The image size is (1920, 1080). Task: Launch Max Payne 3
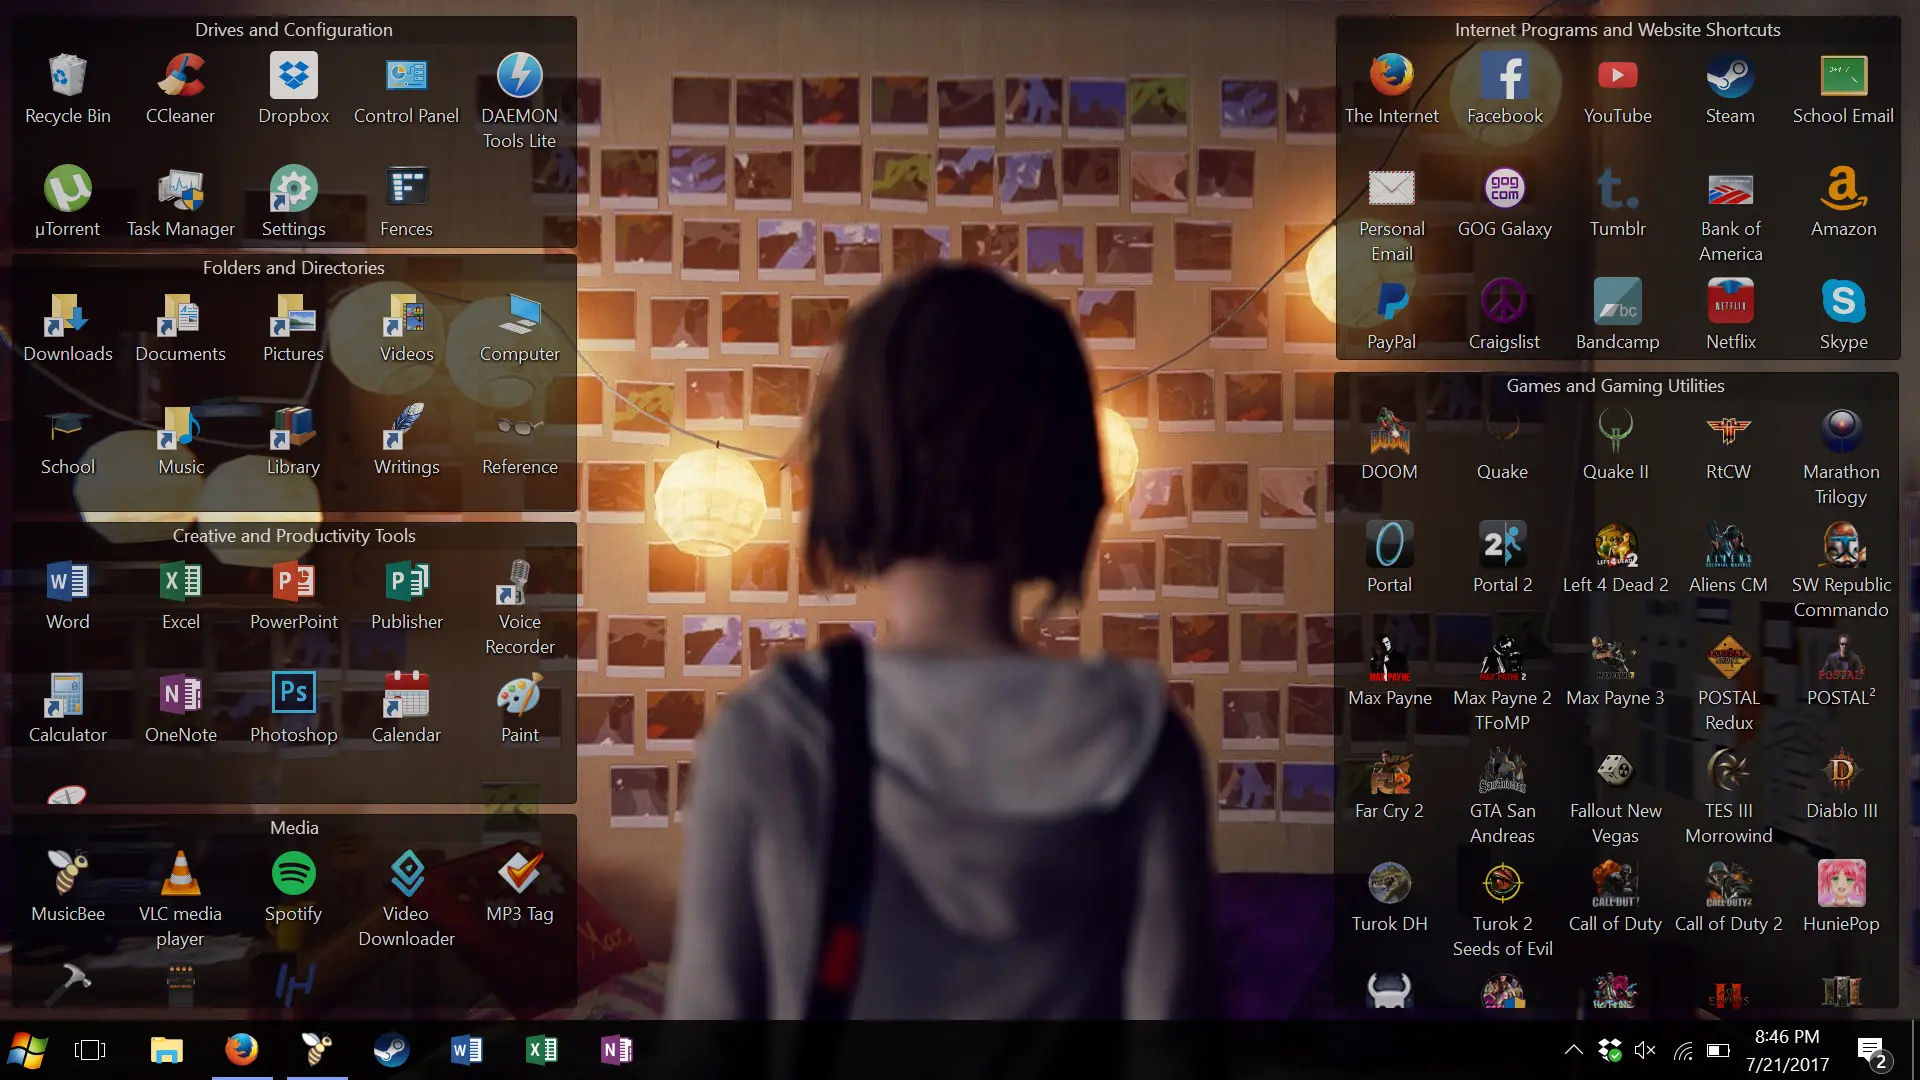(1615, 672)
